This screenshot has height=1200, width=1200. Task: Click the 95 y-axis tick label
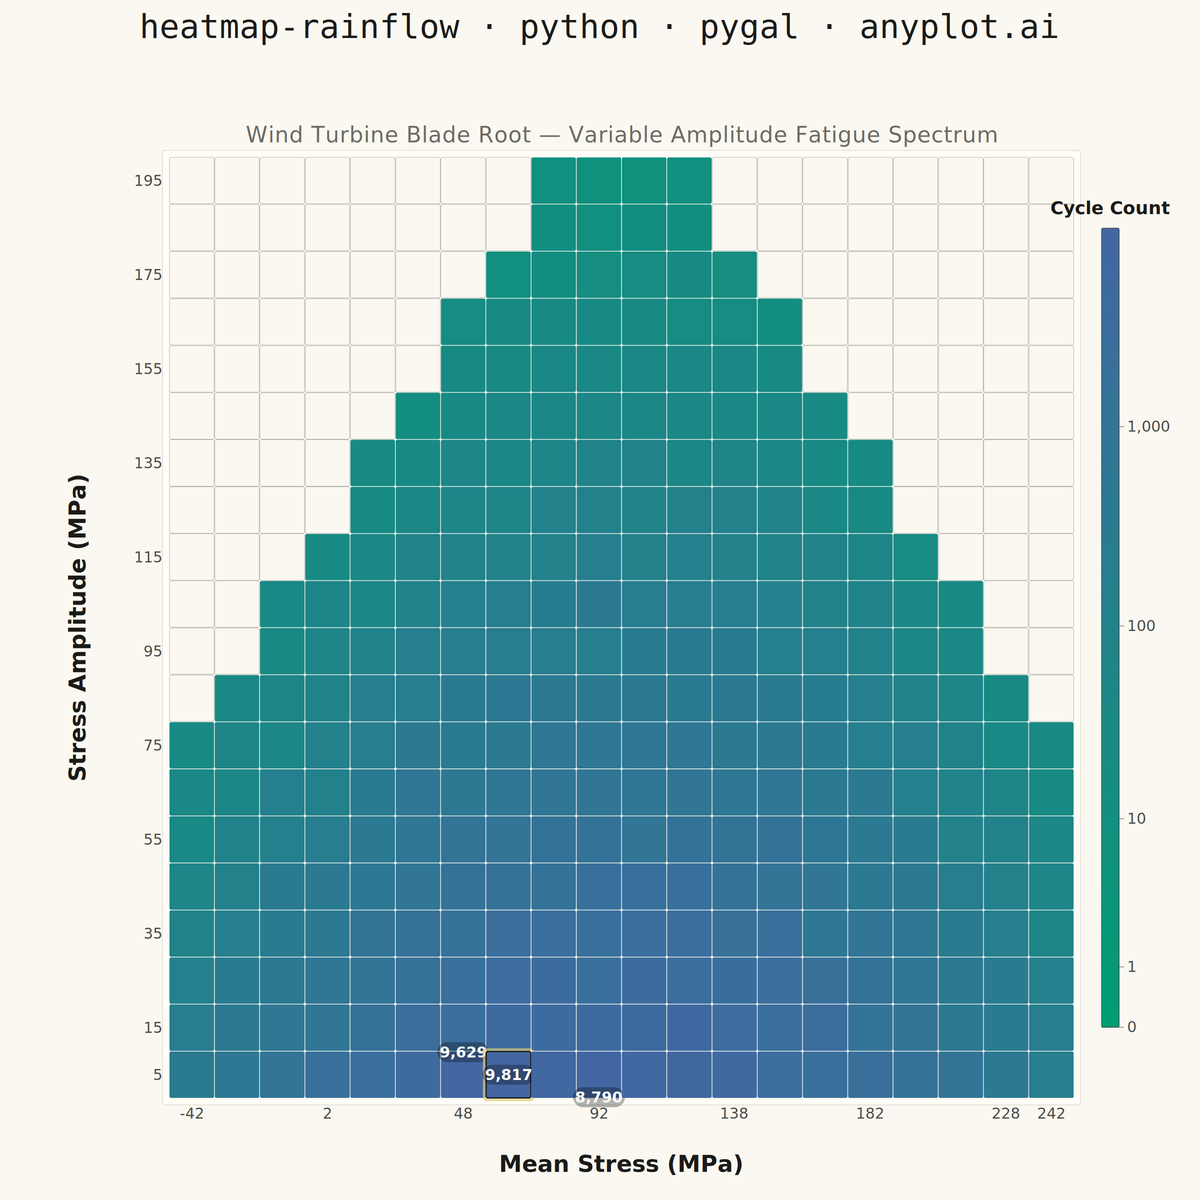154,651
